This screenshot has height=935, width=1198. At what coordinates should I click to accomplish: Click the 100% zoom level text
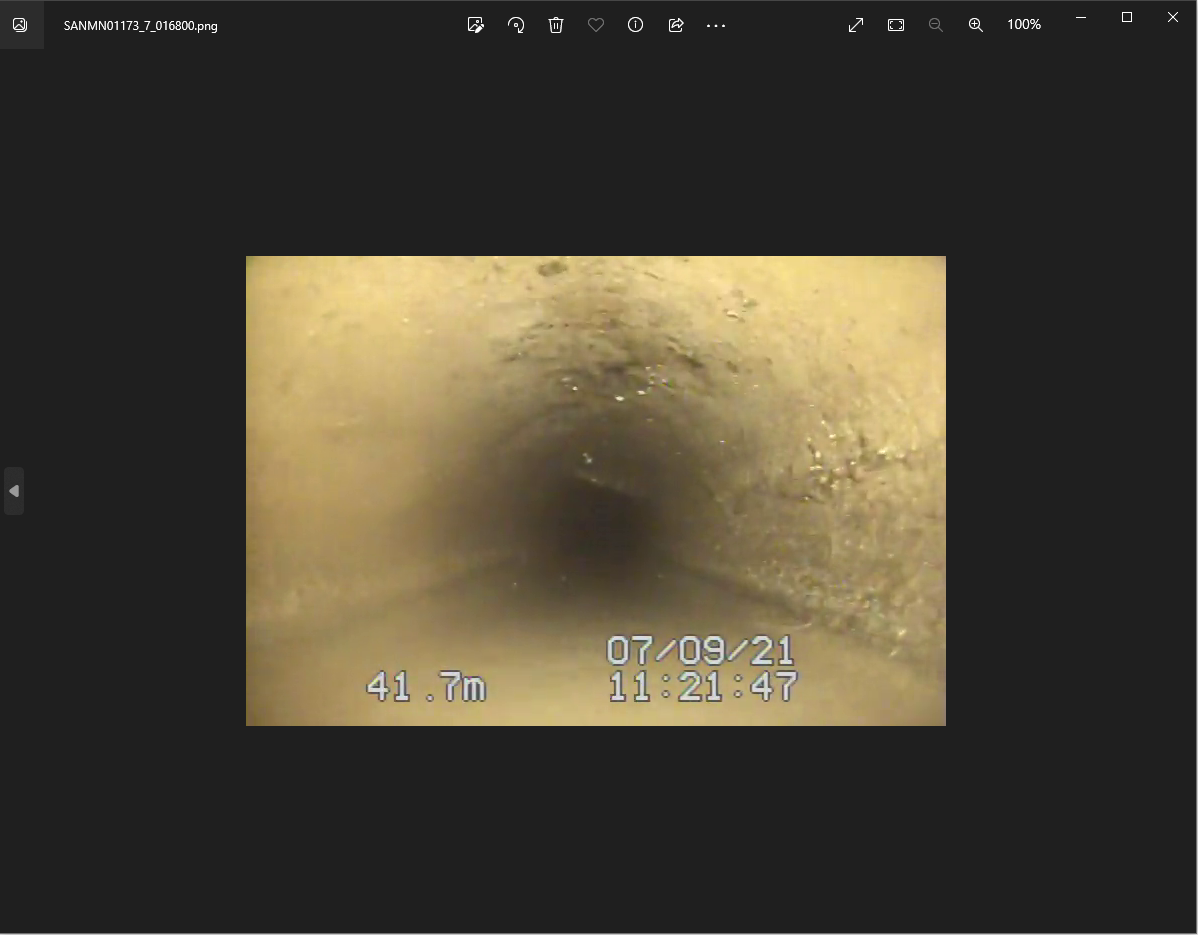click(1024, 24)
